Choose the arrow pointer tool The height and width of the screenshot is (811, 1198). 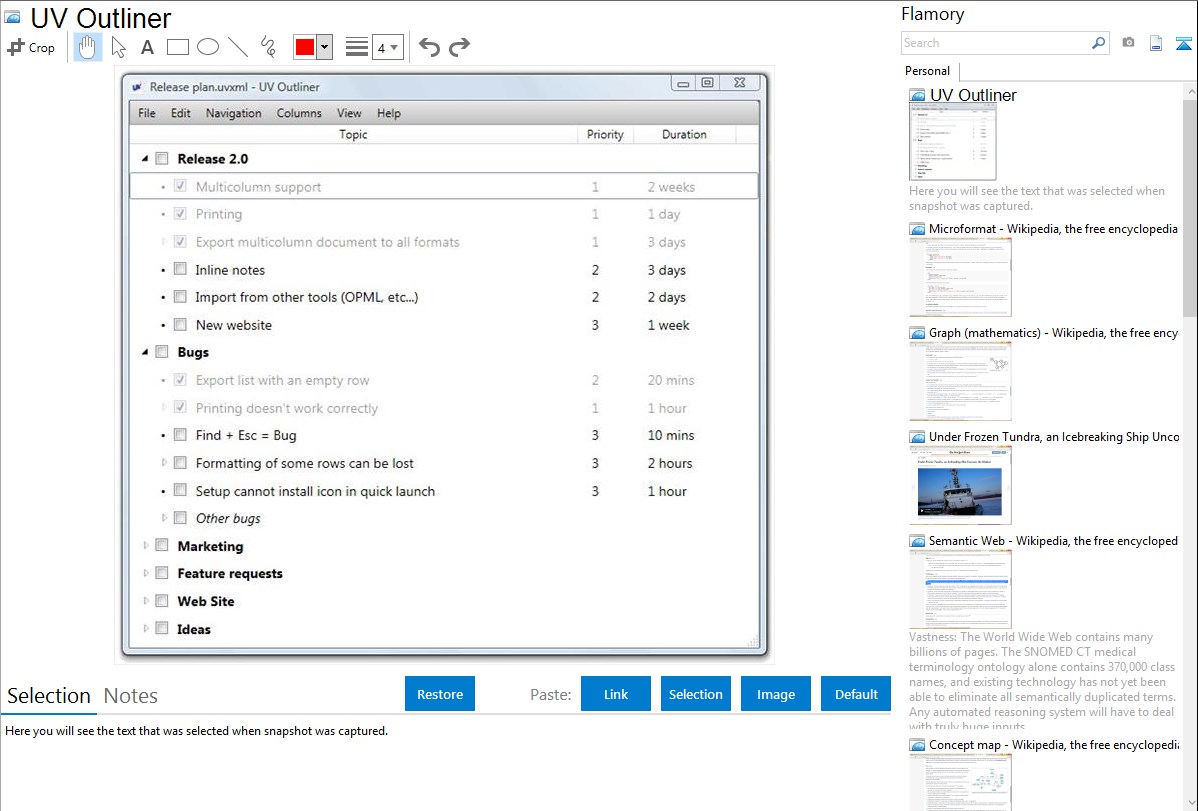point(119,47)
